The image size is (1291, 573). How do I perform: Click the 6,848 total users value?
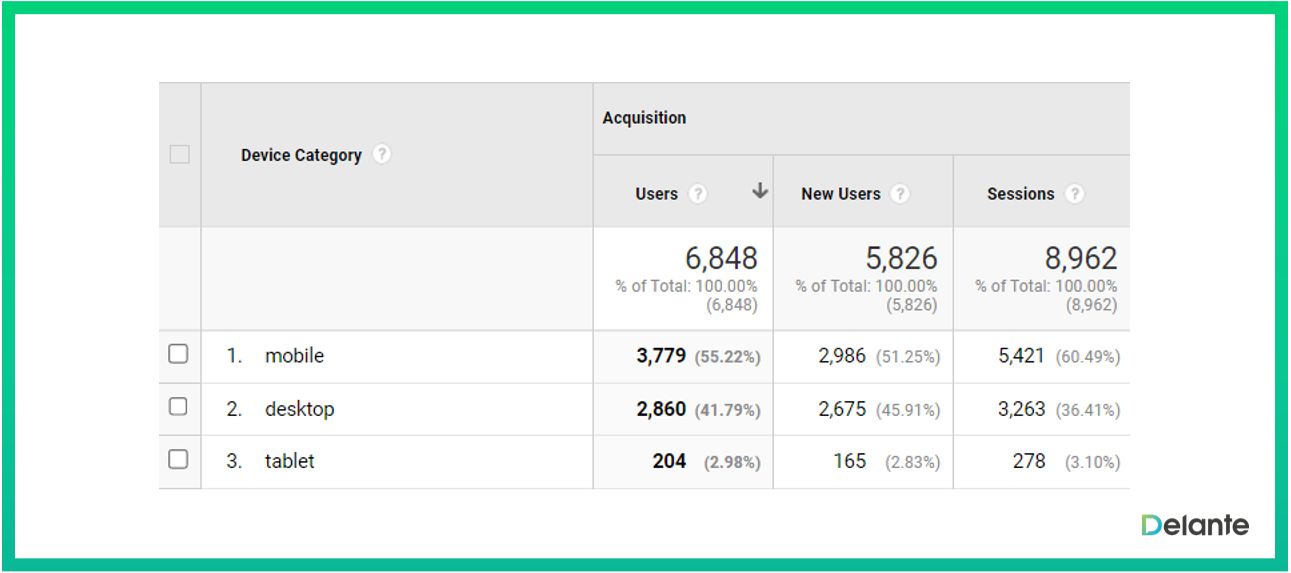click(721, 258)
